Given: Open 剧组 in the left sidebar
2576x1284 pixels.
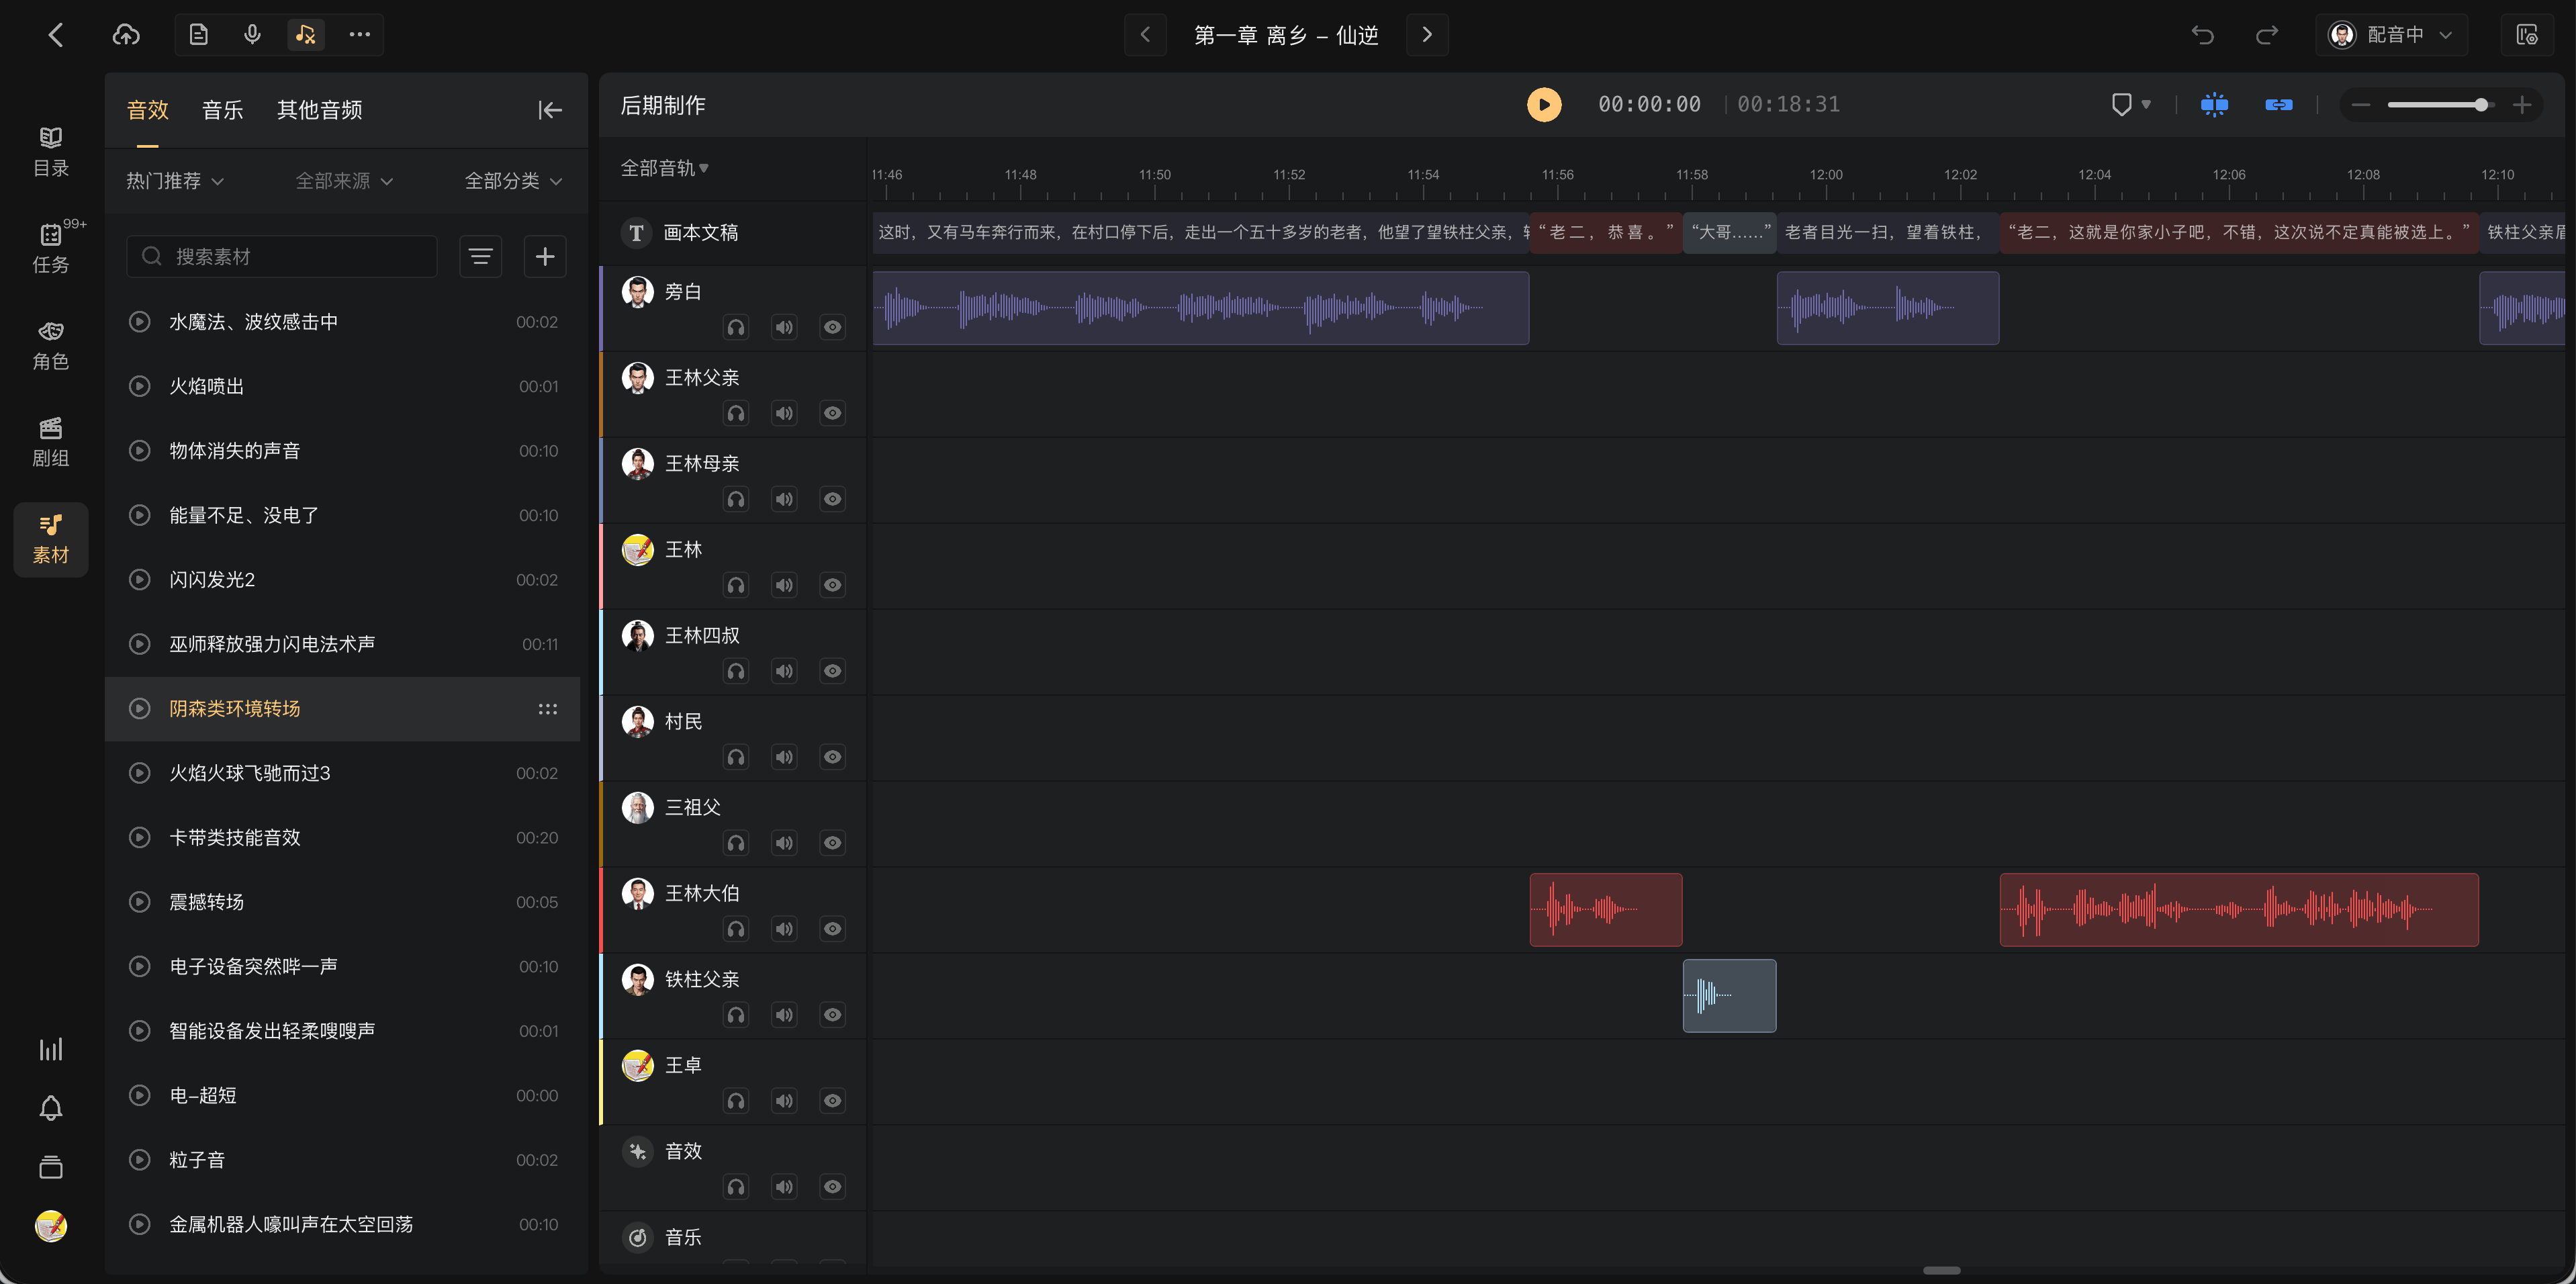Looking at the screenshot, I should (x=51, y=442).
